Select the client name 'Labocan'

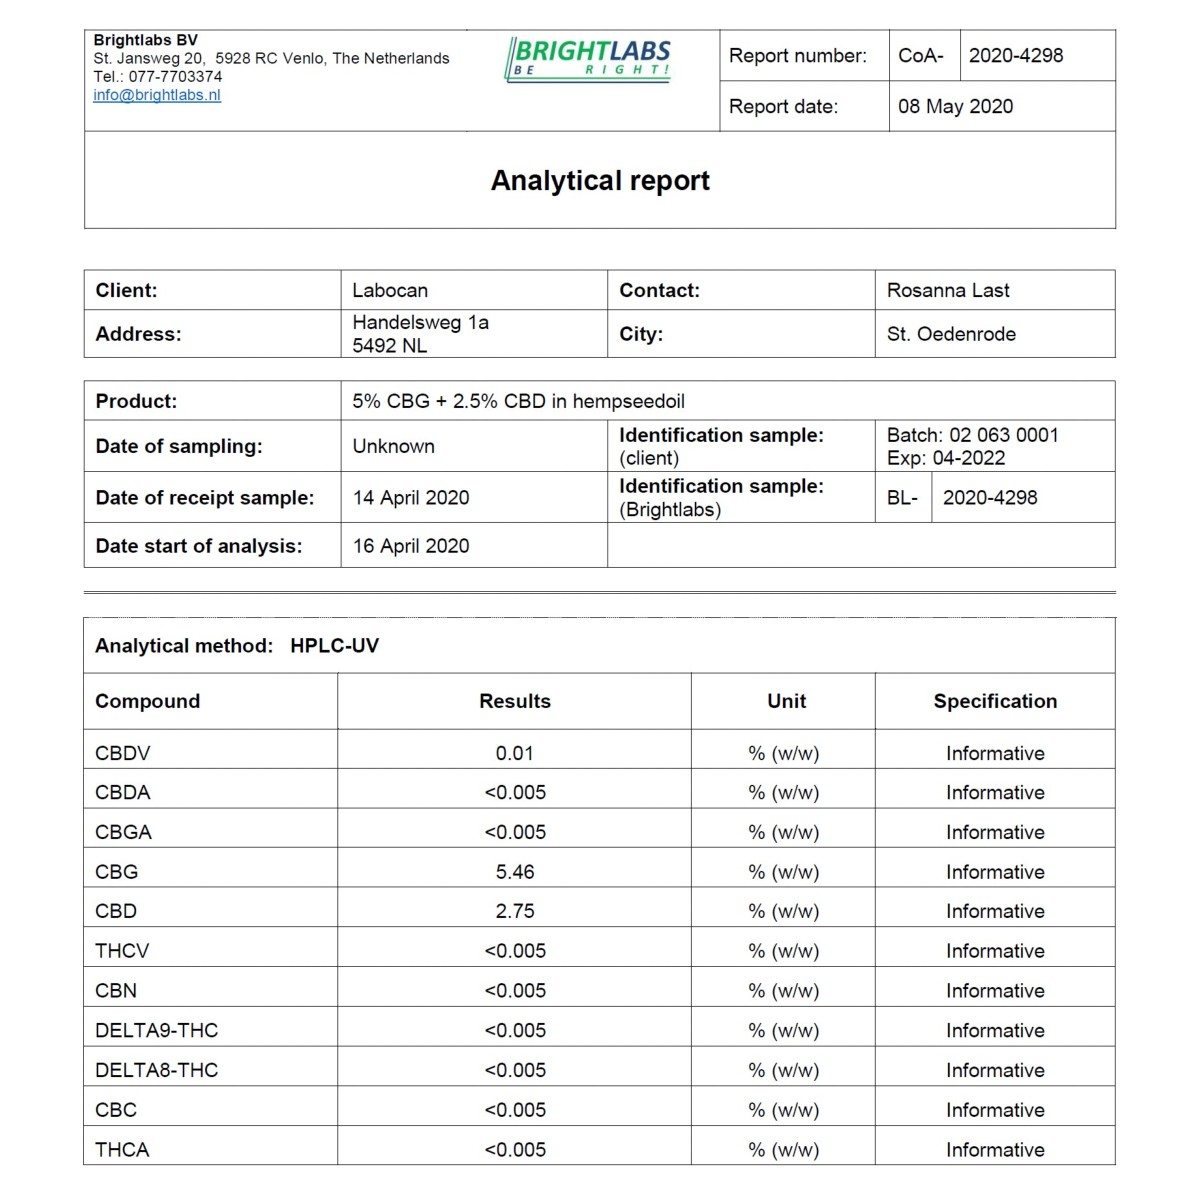click(x=390, y=291)
